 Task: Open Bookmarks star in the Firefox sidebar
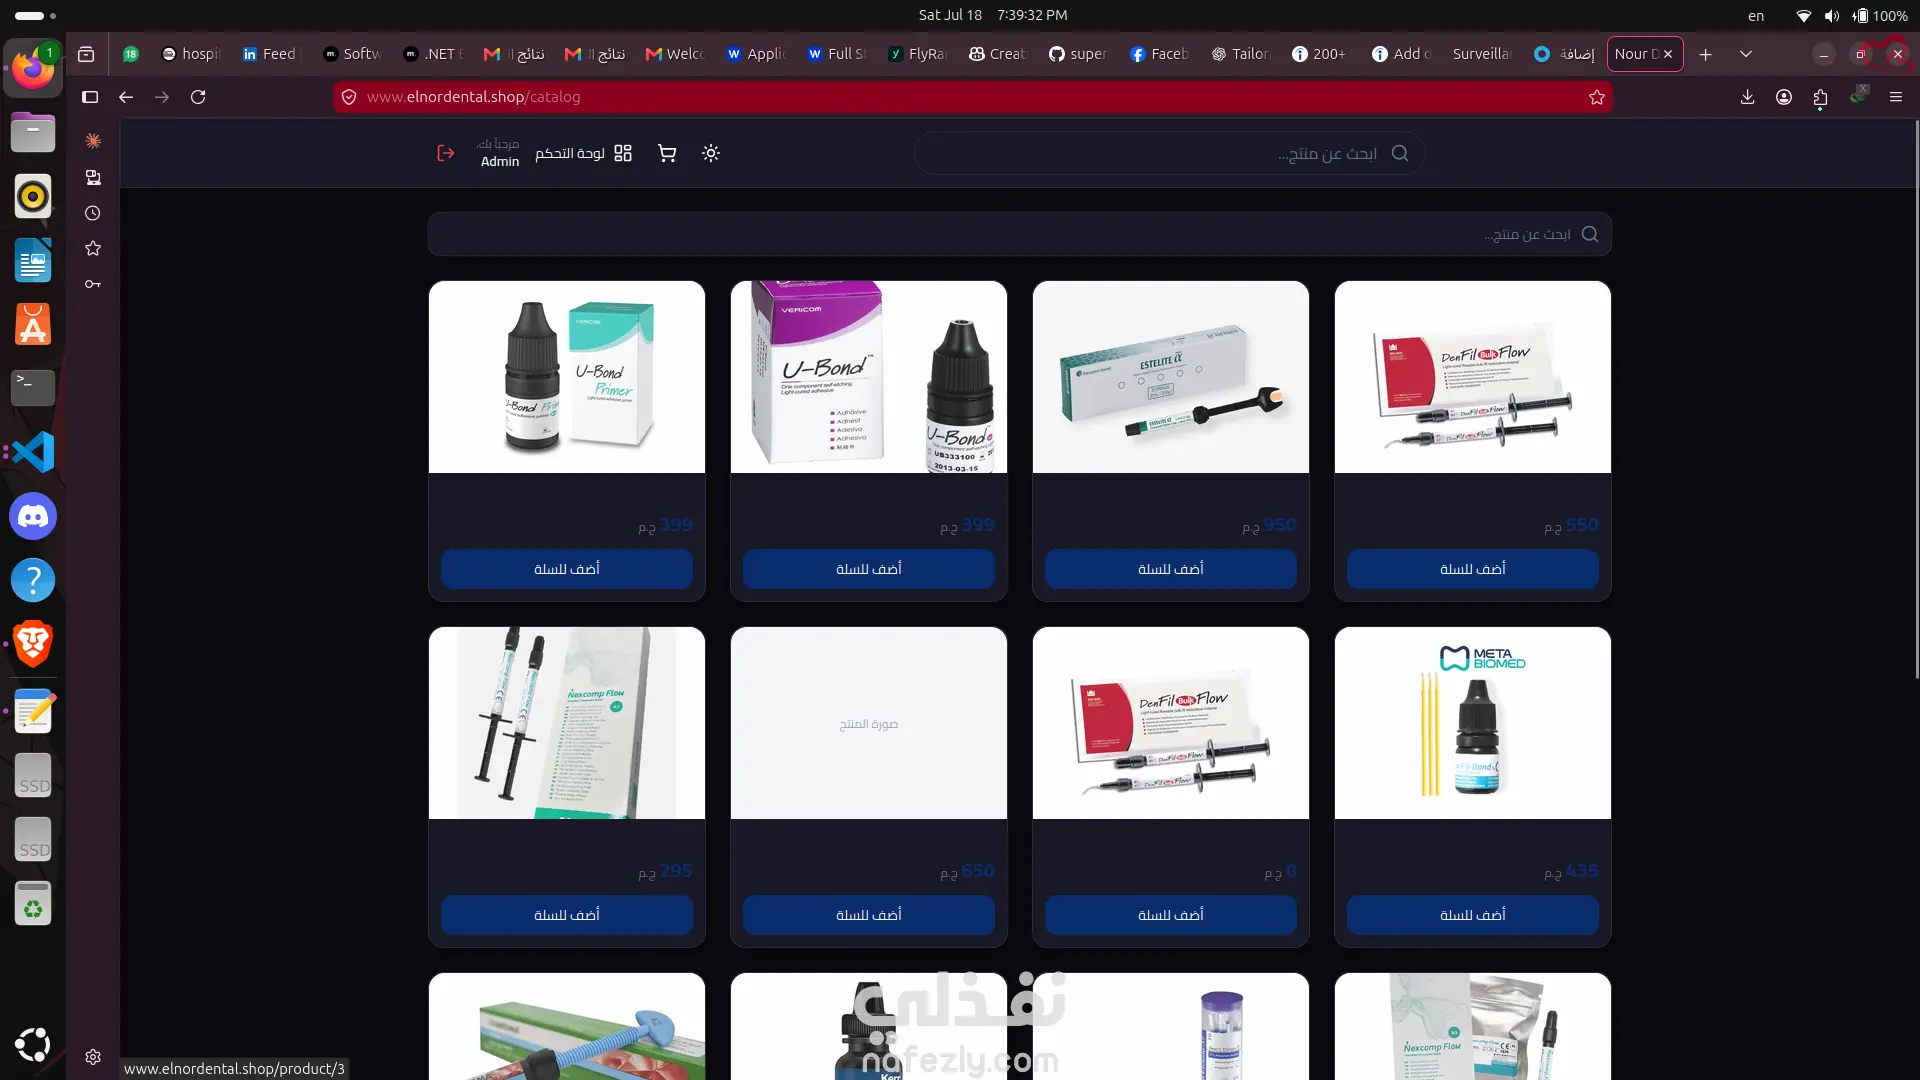coord(93,248)
